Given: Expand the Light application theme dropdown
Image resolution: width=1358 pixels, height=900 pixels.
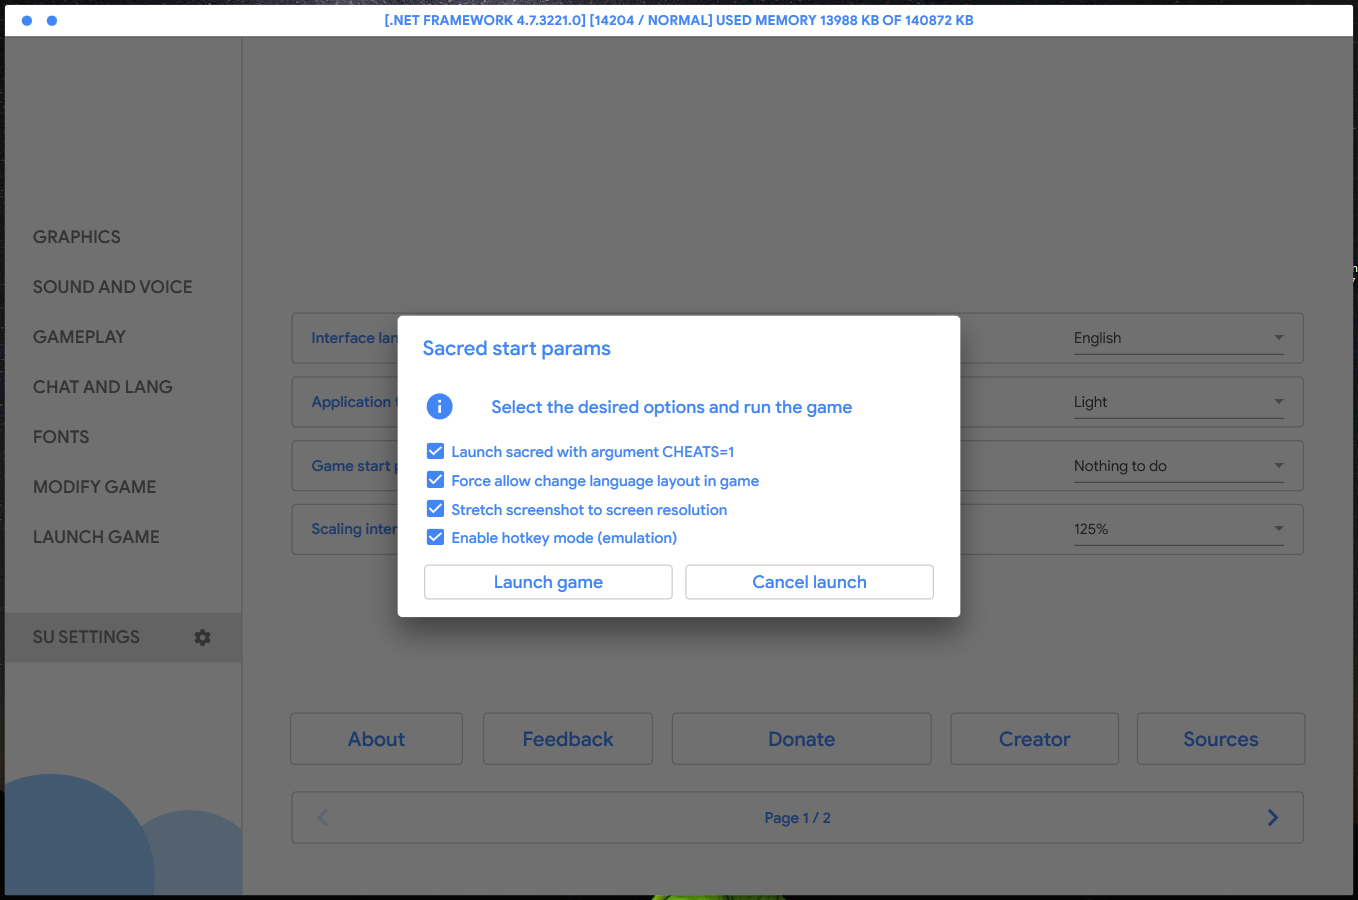Looking at the screenshot, I should 1178,402.
